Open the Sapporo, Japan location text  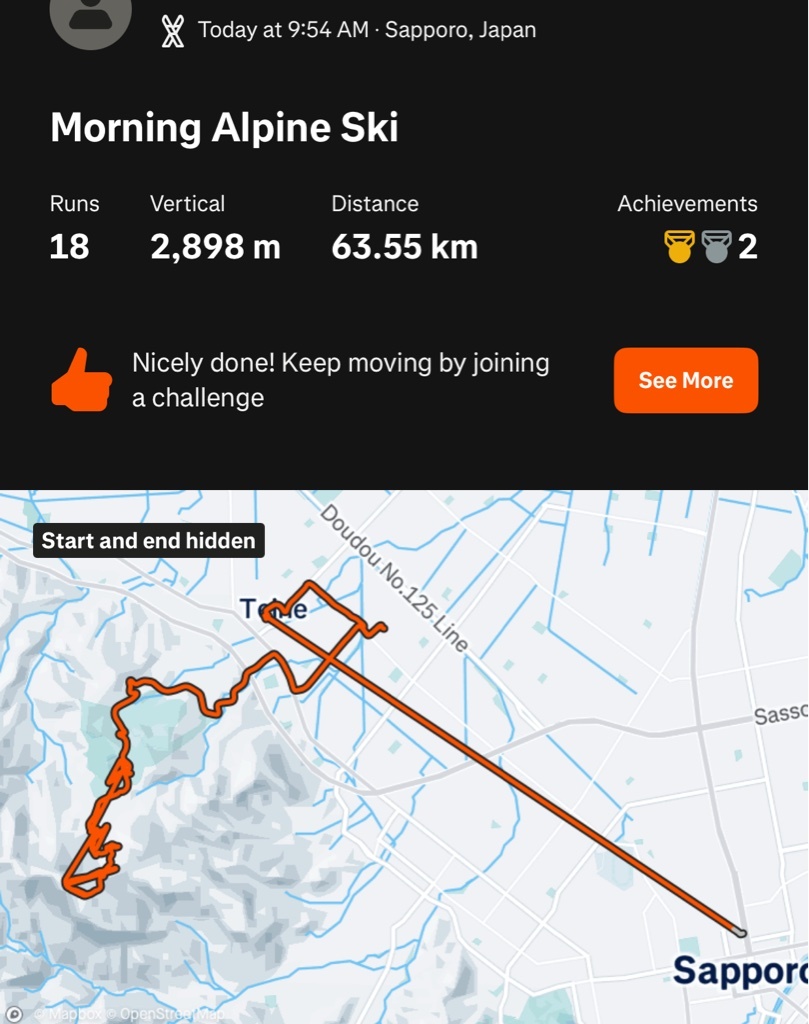point(460,30)
